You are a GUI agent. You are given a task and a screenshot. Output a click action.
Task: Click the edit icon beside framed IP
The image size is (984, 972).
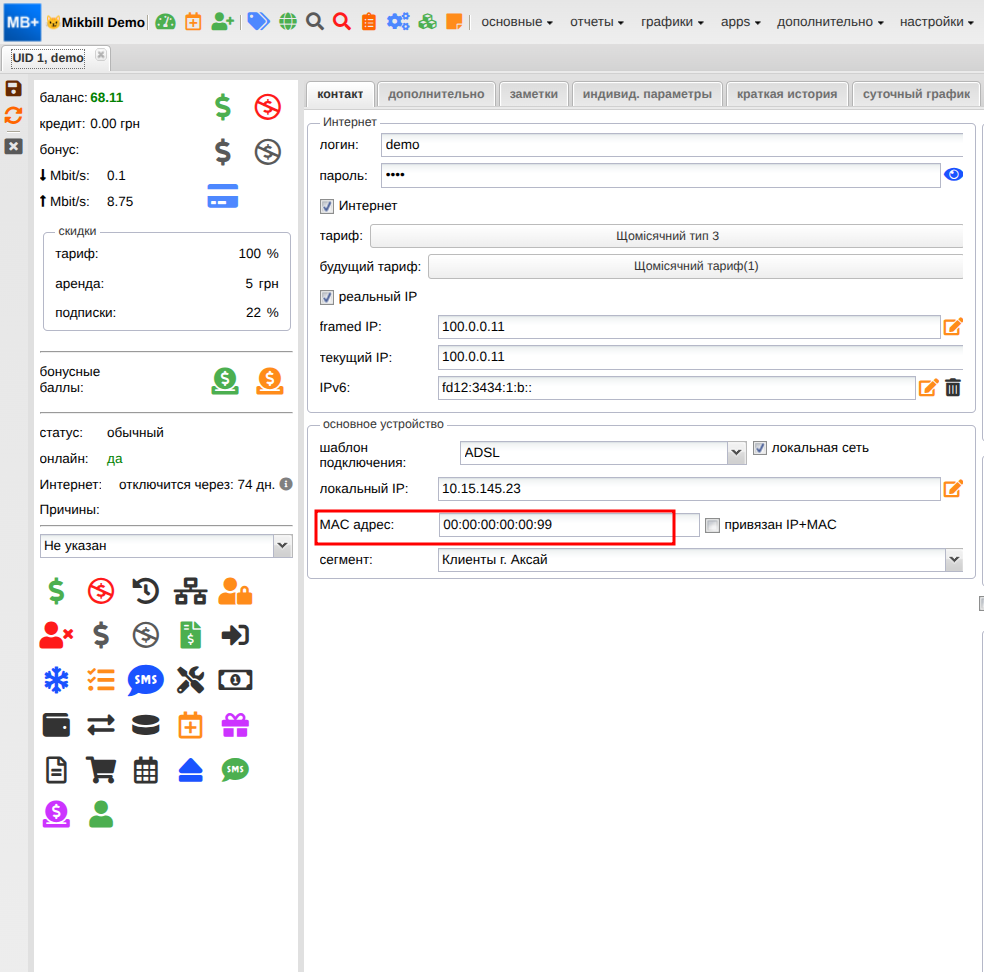coord(953,326)
